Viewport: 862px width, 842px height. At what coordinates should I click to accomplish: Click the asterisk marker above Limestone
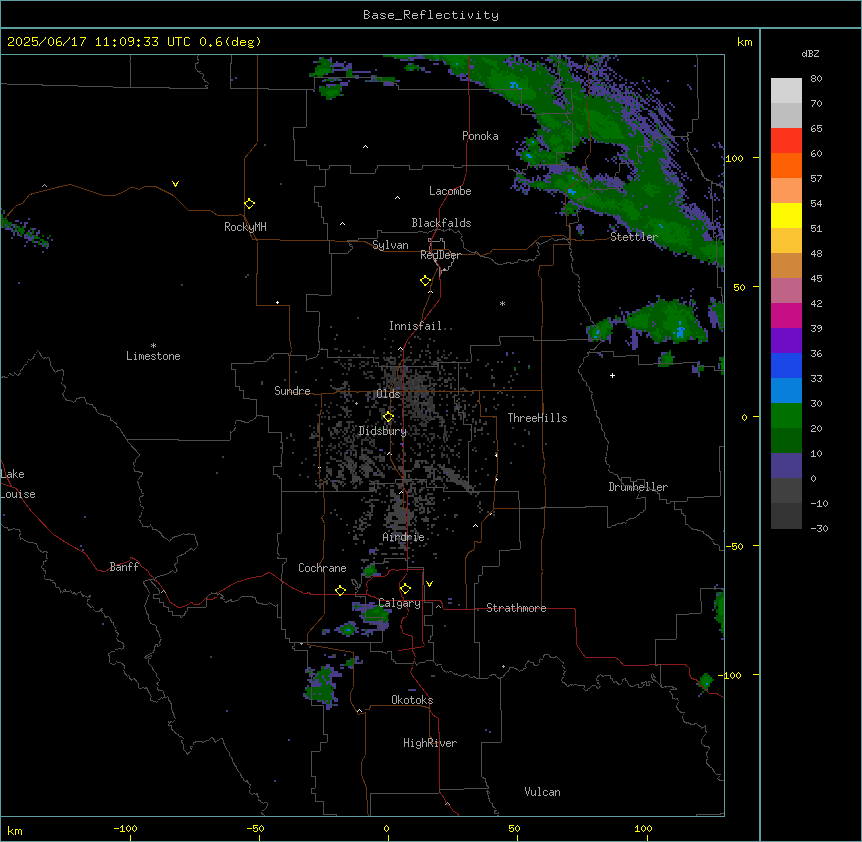[x=153, y=346]
